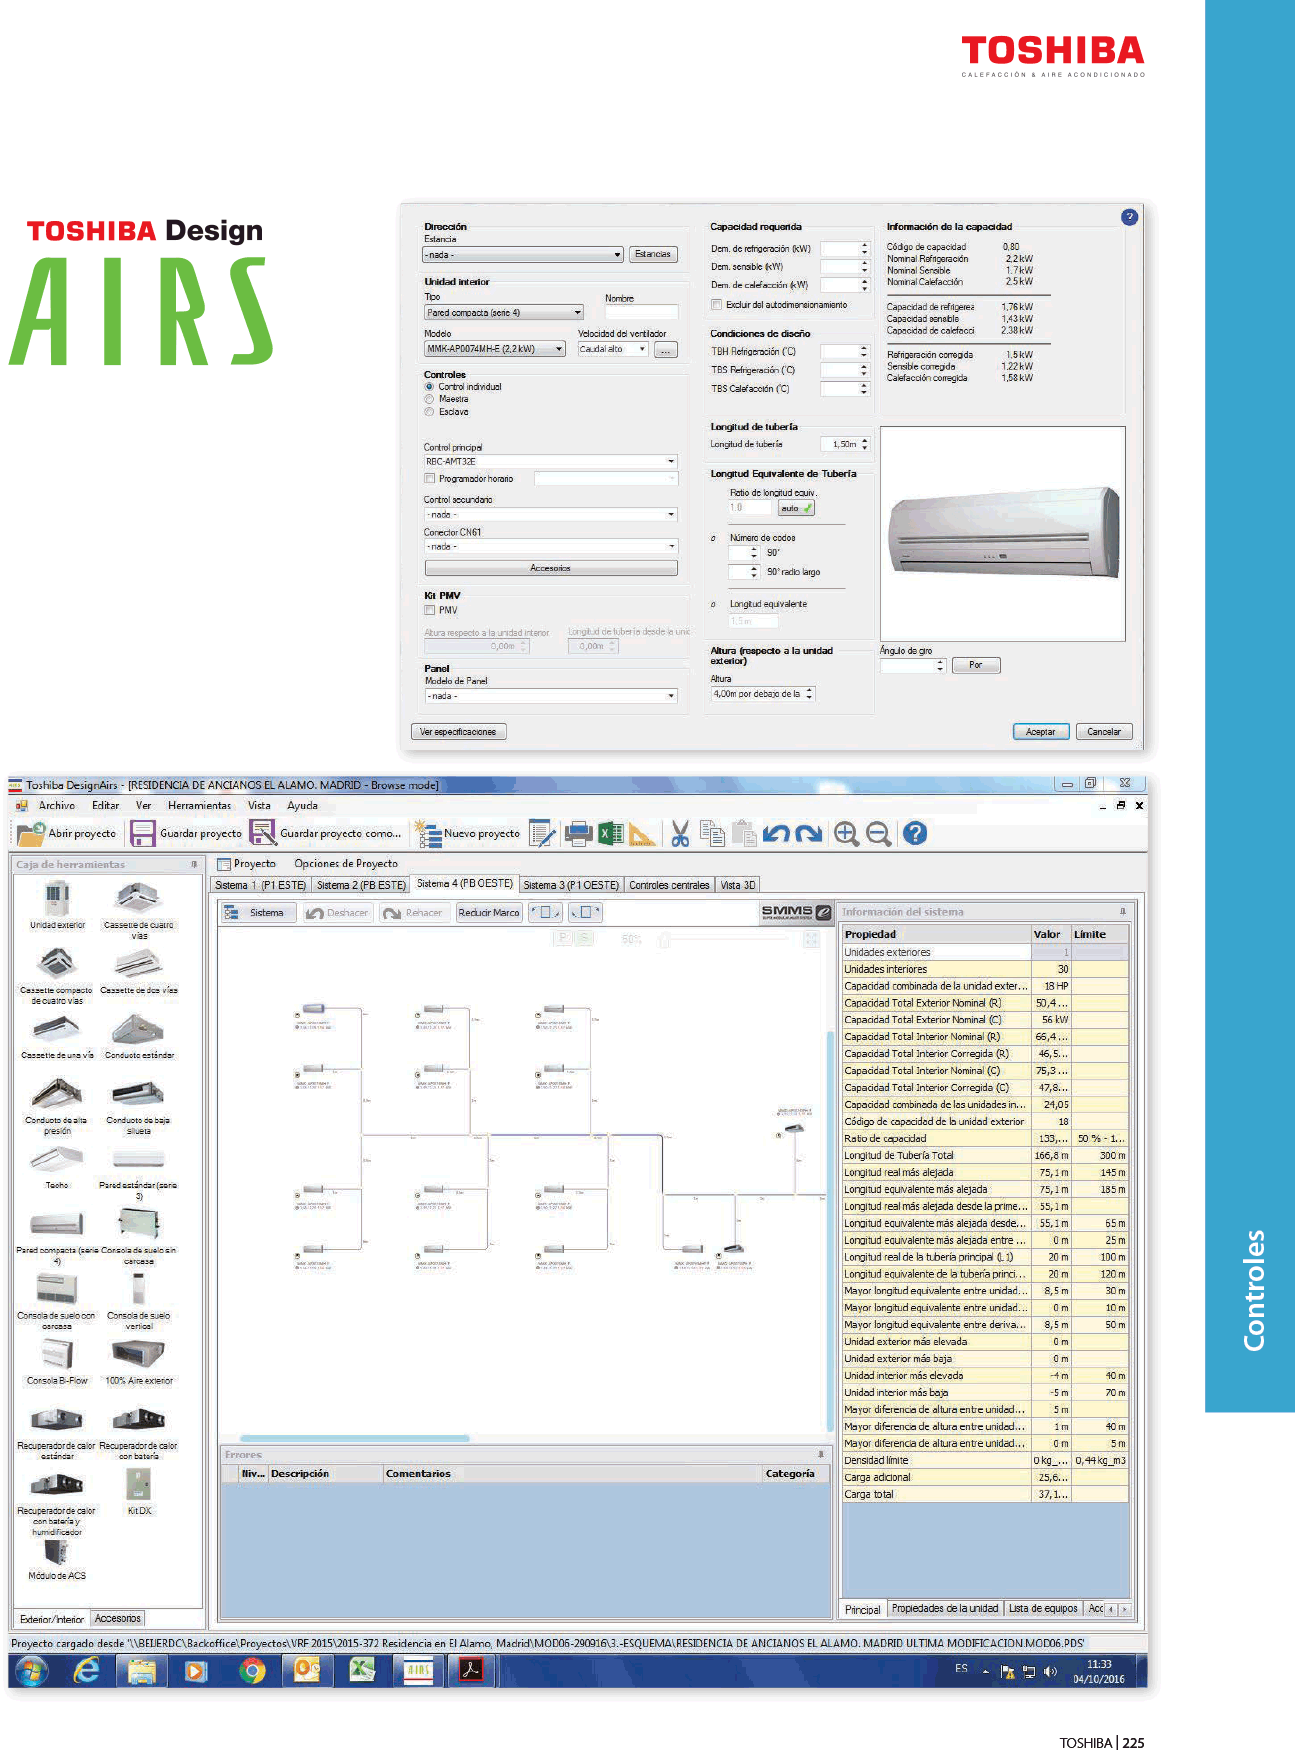Pick the Cassette de cuatro vías unit
Image resolution: width=1295 pixels, height=1754 pixels.
click(138, 898)
